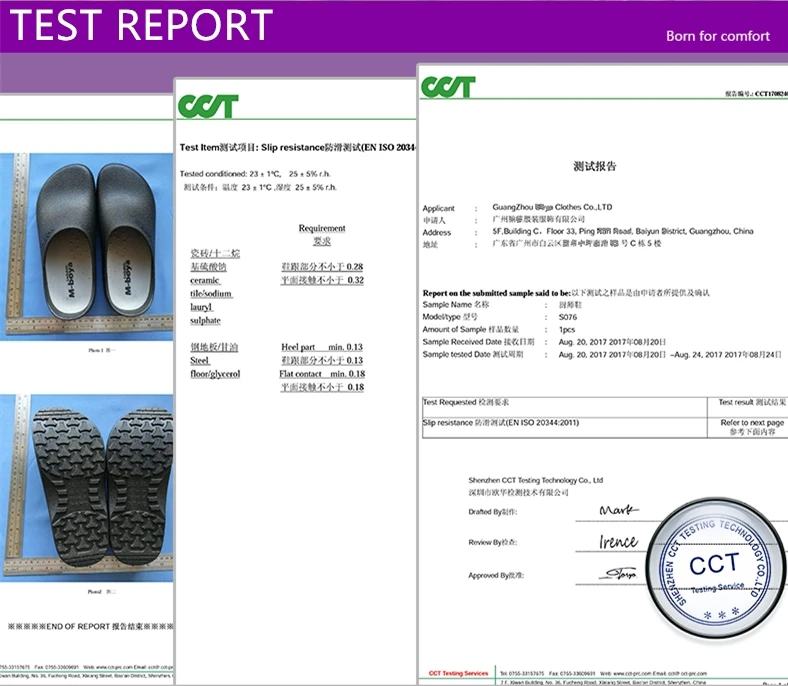788x686 pixels.
Task: Click the "Flat contact min. 0.18" requirement
Action: 322,374
